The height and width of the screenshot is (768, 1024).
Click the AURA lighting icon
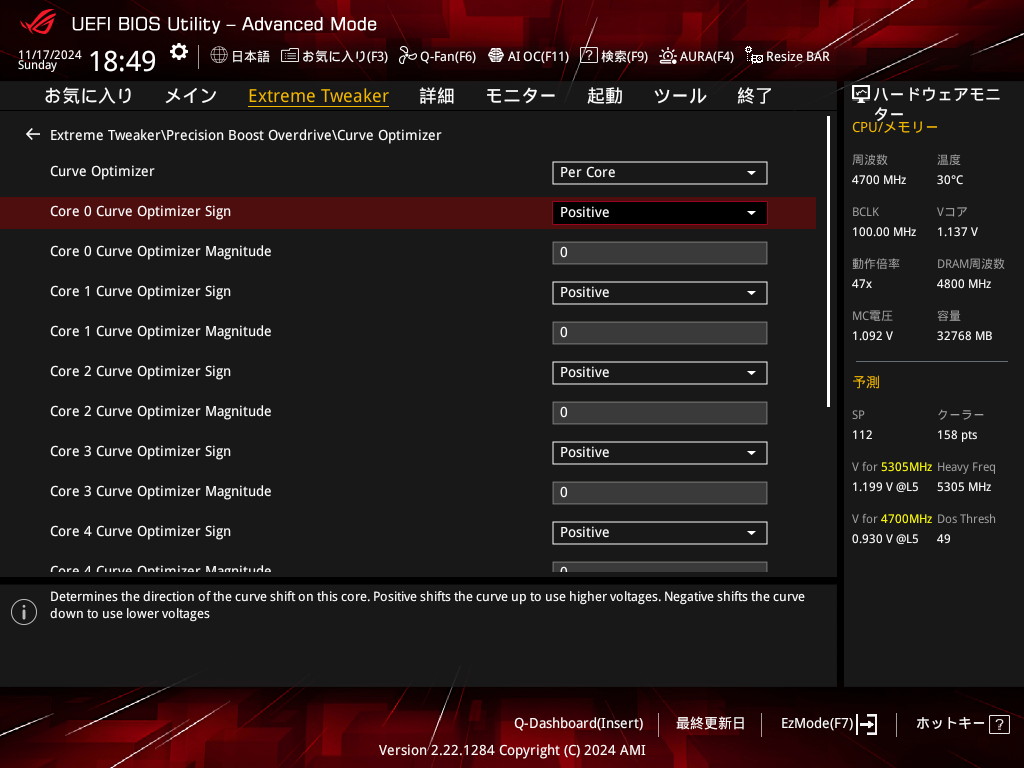[x=667, y=56]
